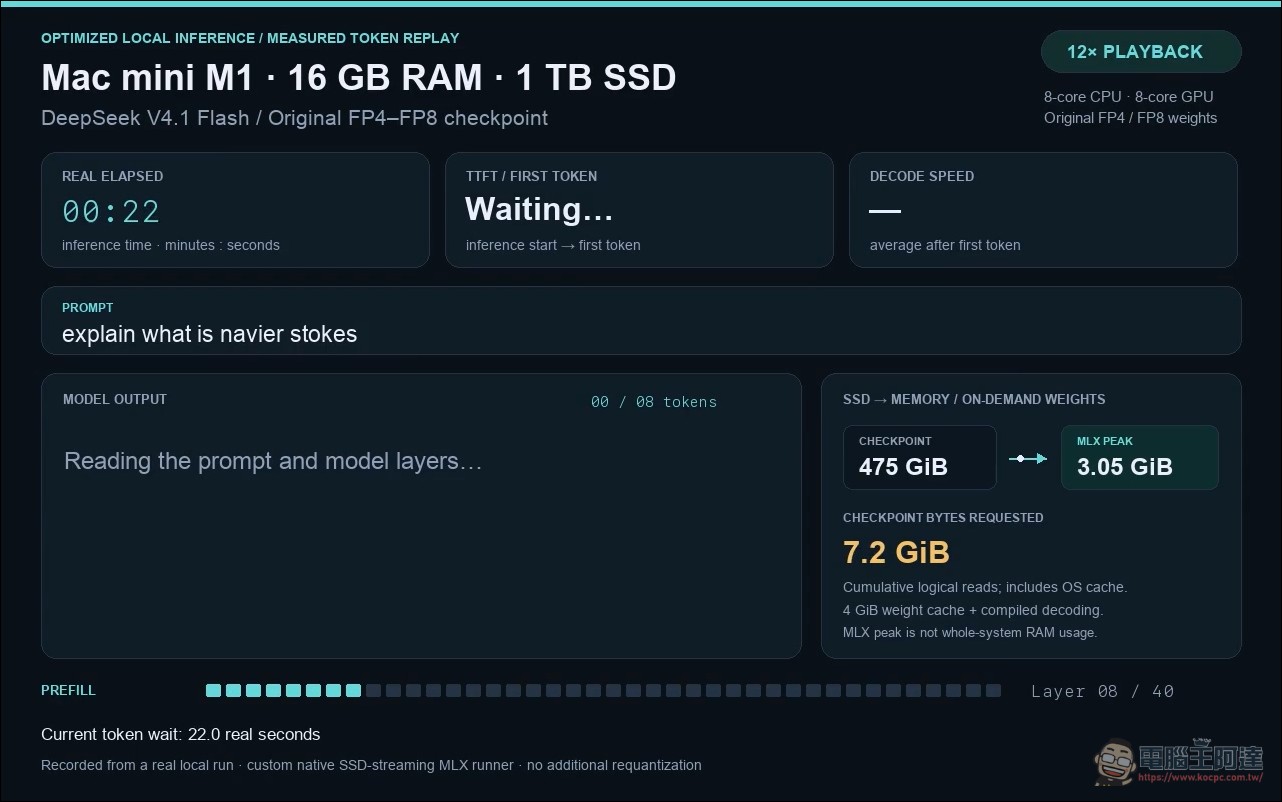This screenshot has width=1282, height=802.
Task: Click the Current token wait: 22.0 real seconds text
Action: pyautogui.click(x=181, y=734)
